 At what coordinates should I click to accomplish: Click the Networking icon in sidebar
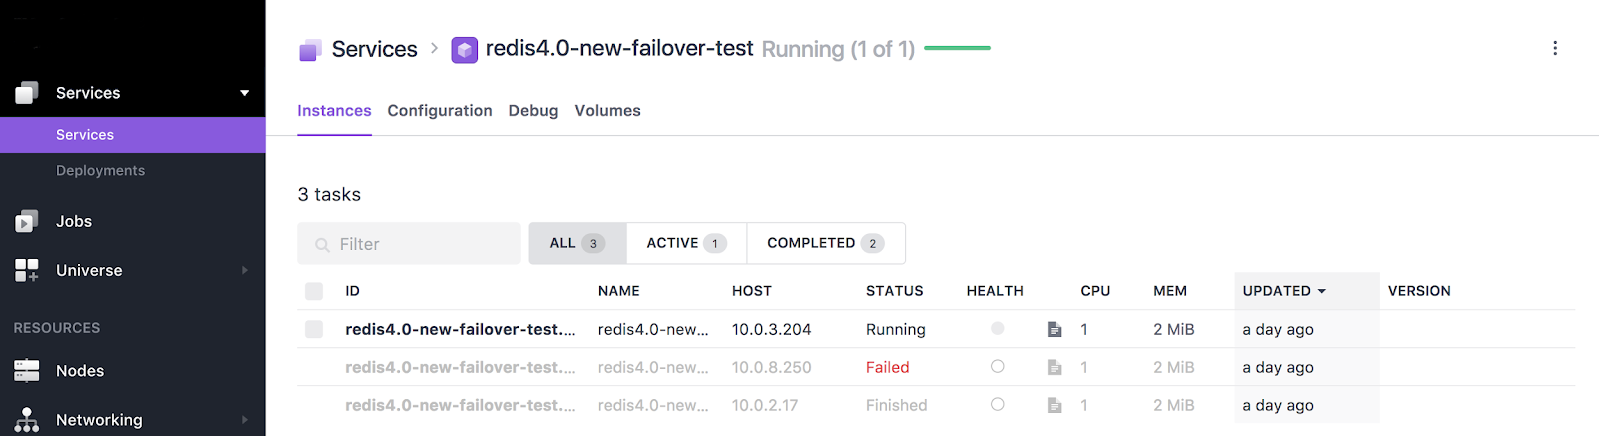pyautogui.click(x=27, y=420)
